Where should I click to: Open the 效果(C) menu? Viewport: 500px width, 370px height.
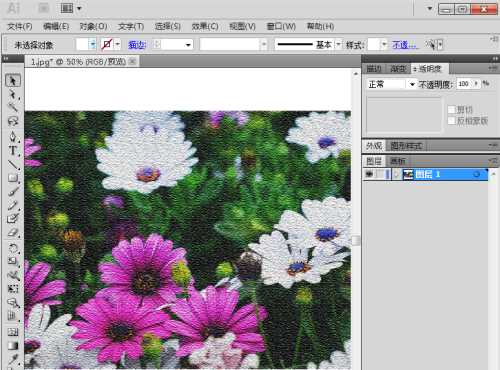click(205, 26)
